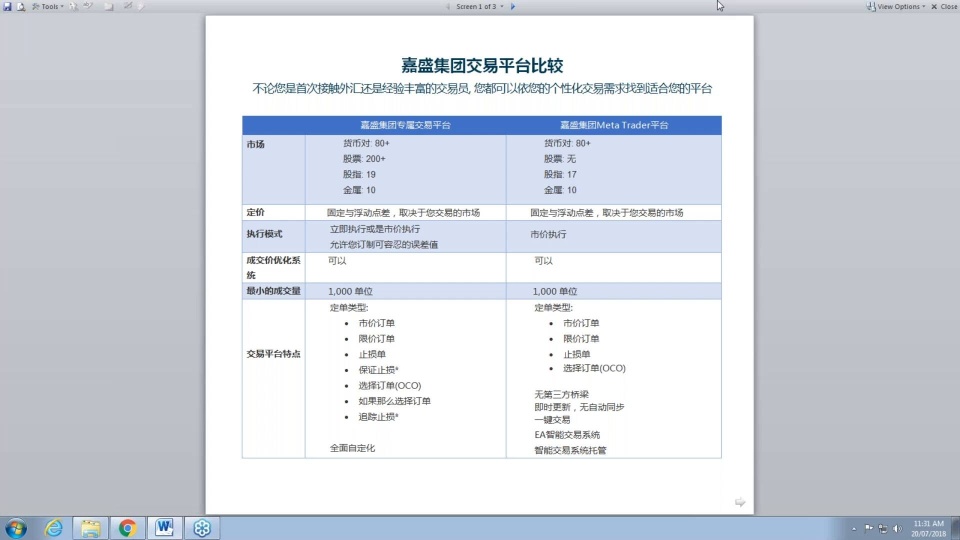
Task: Switch to Google Chrome in the taskbar
Action: [127, 527]
